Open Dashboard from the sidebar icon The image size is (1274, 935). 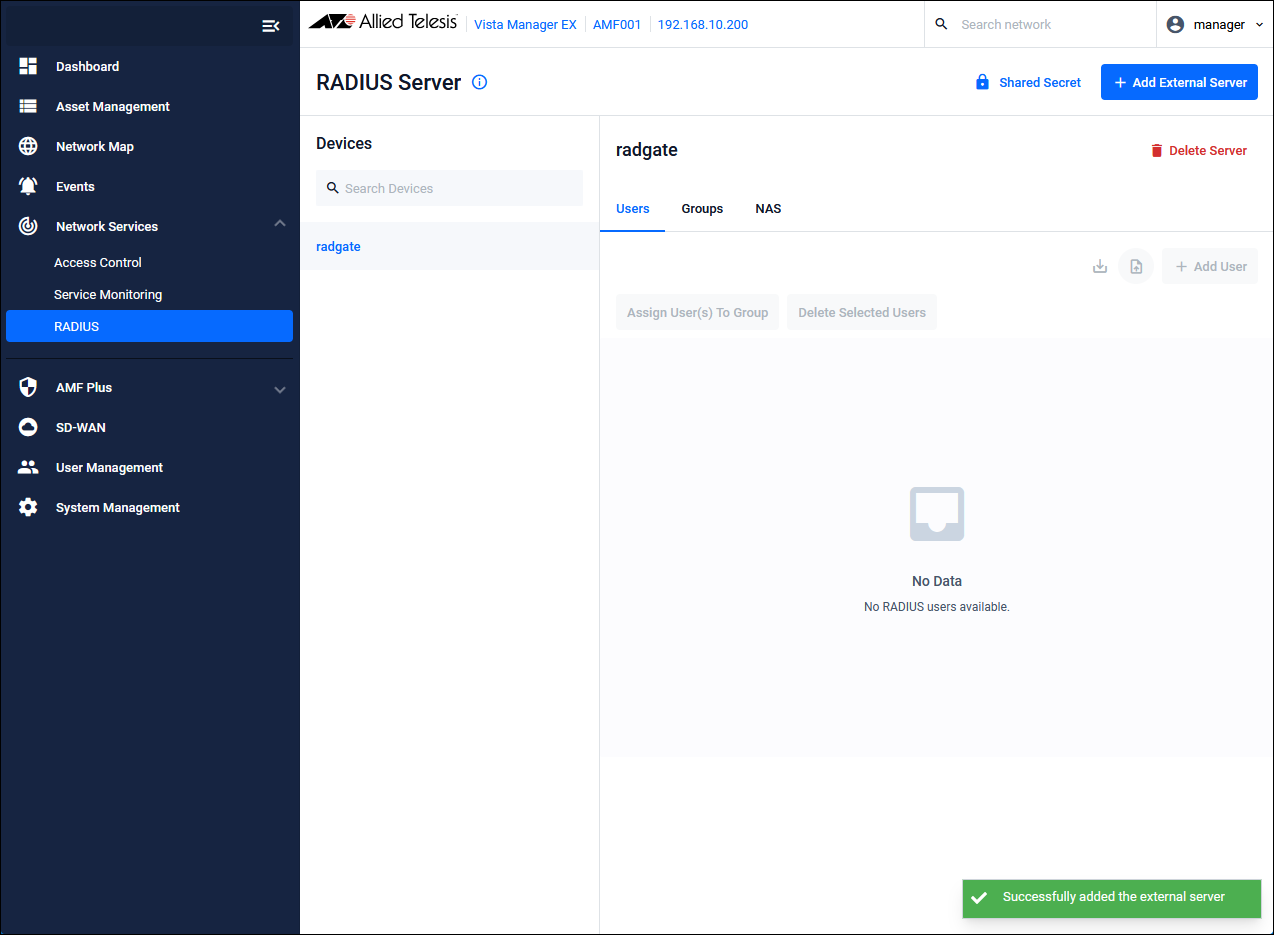[28, 66]
